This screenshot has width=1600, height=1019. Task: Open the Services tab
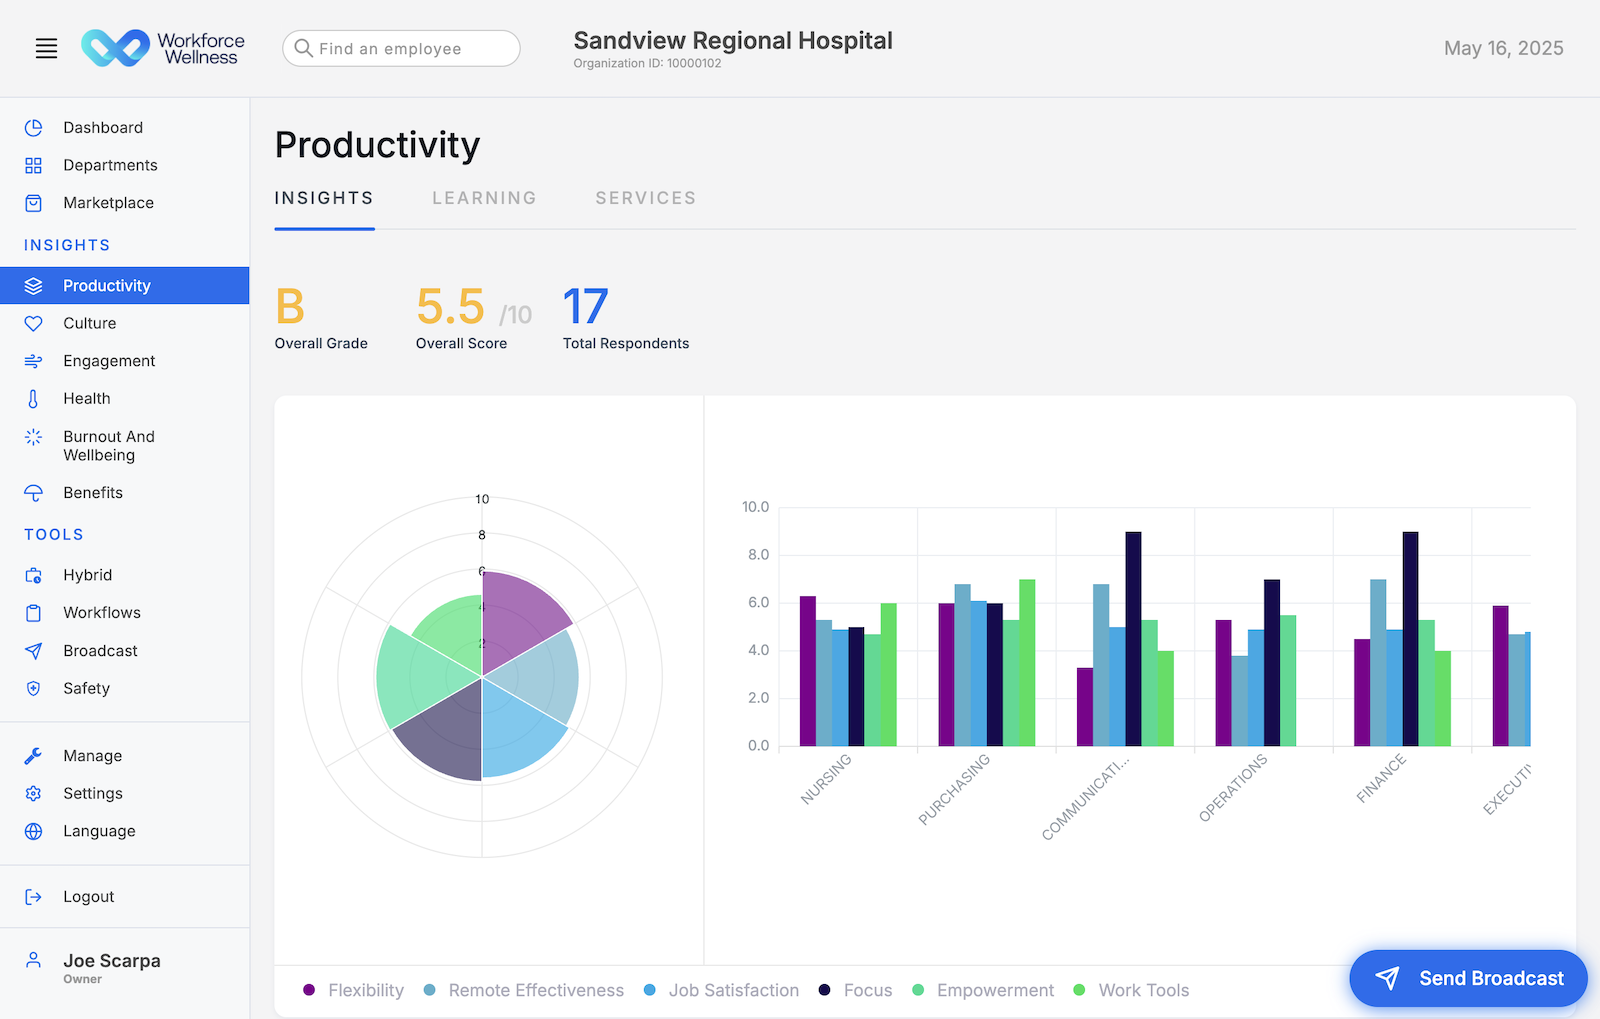(645, 198)
